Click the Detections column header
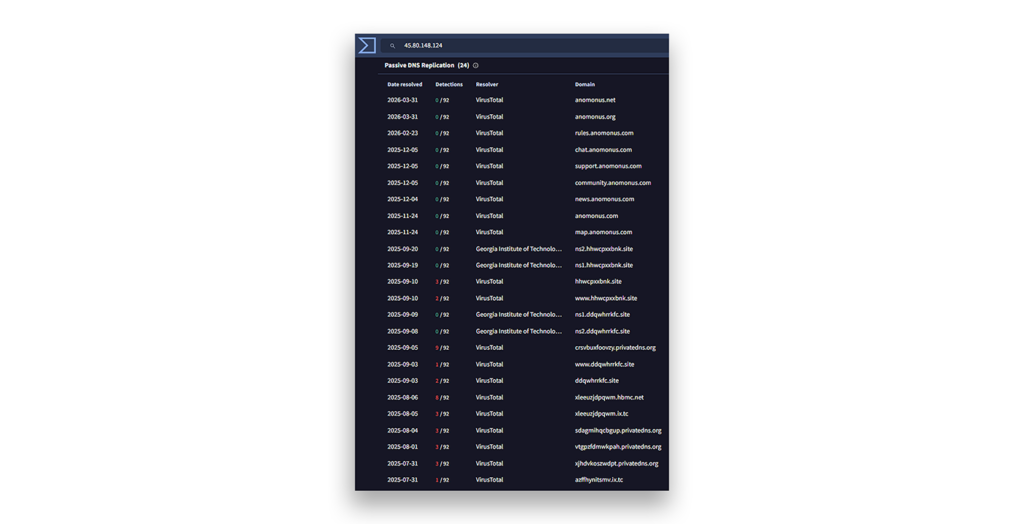The height and width of the screenshot is (524, 1024). [449, 84]
